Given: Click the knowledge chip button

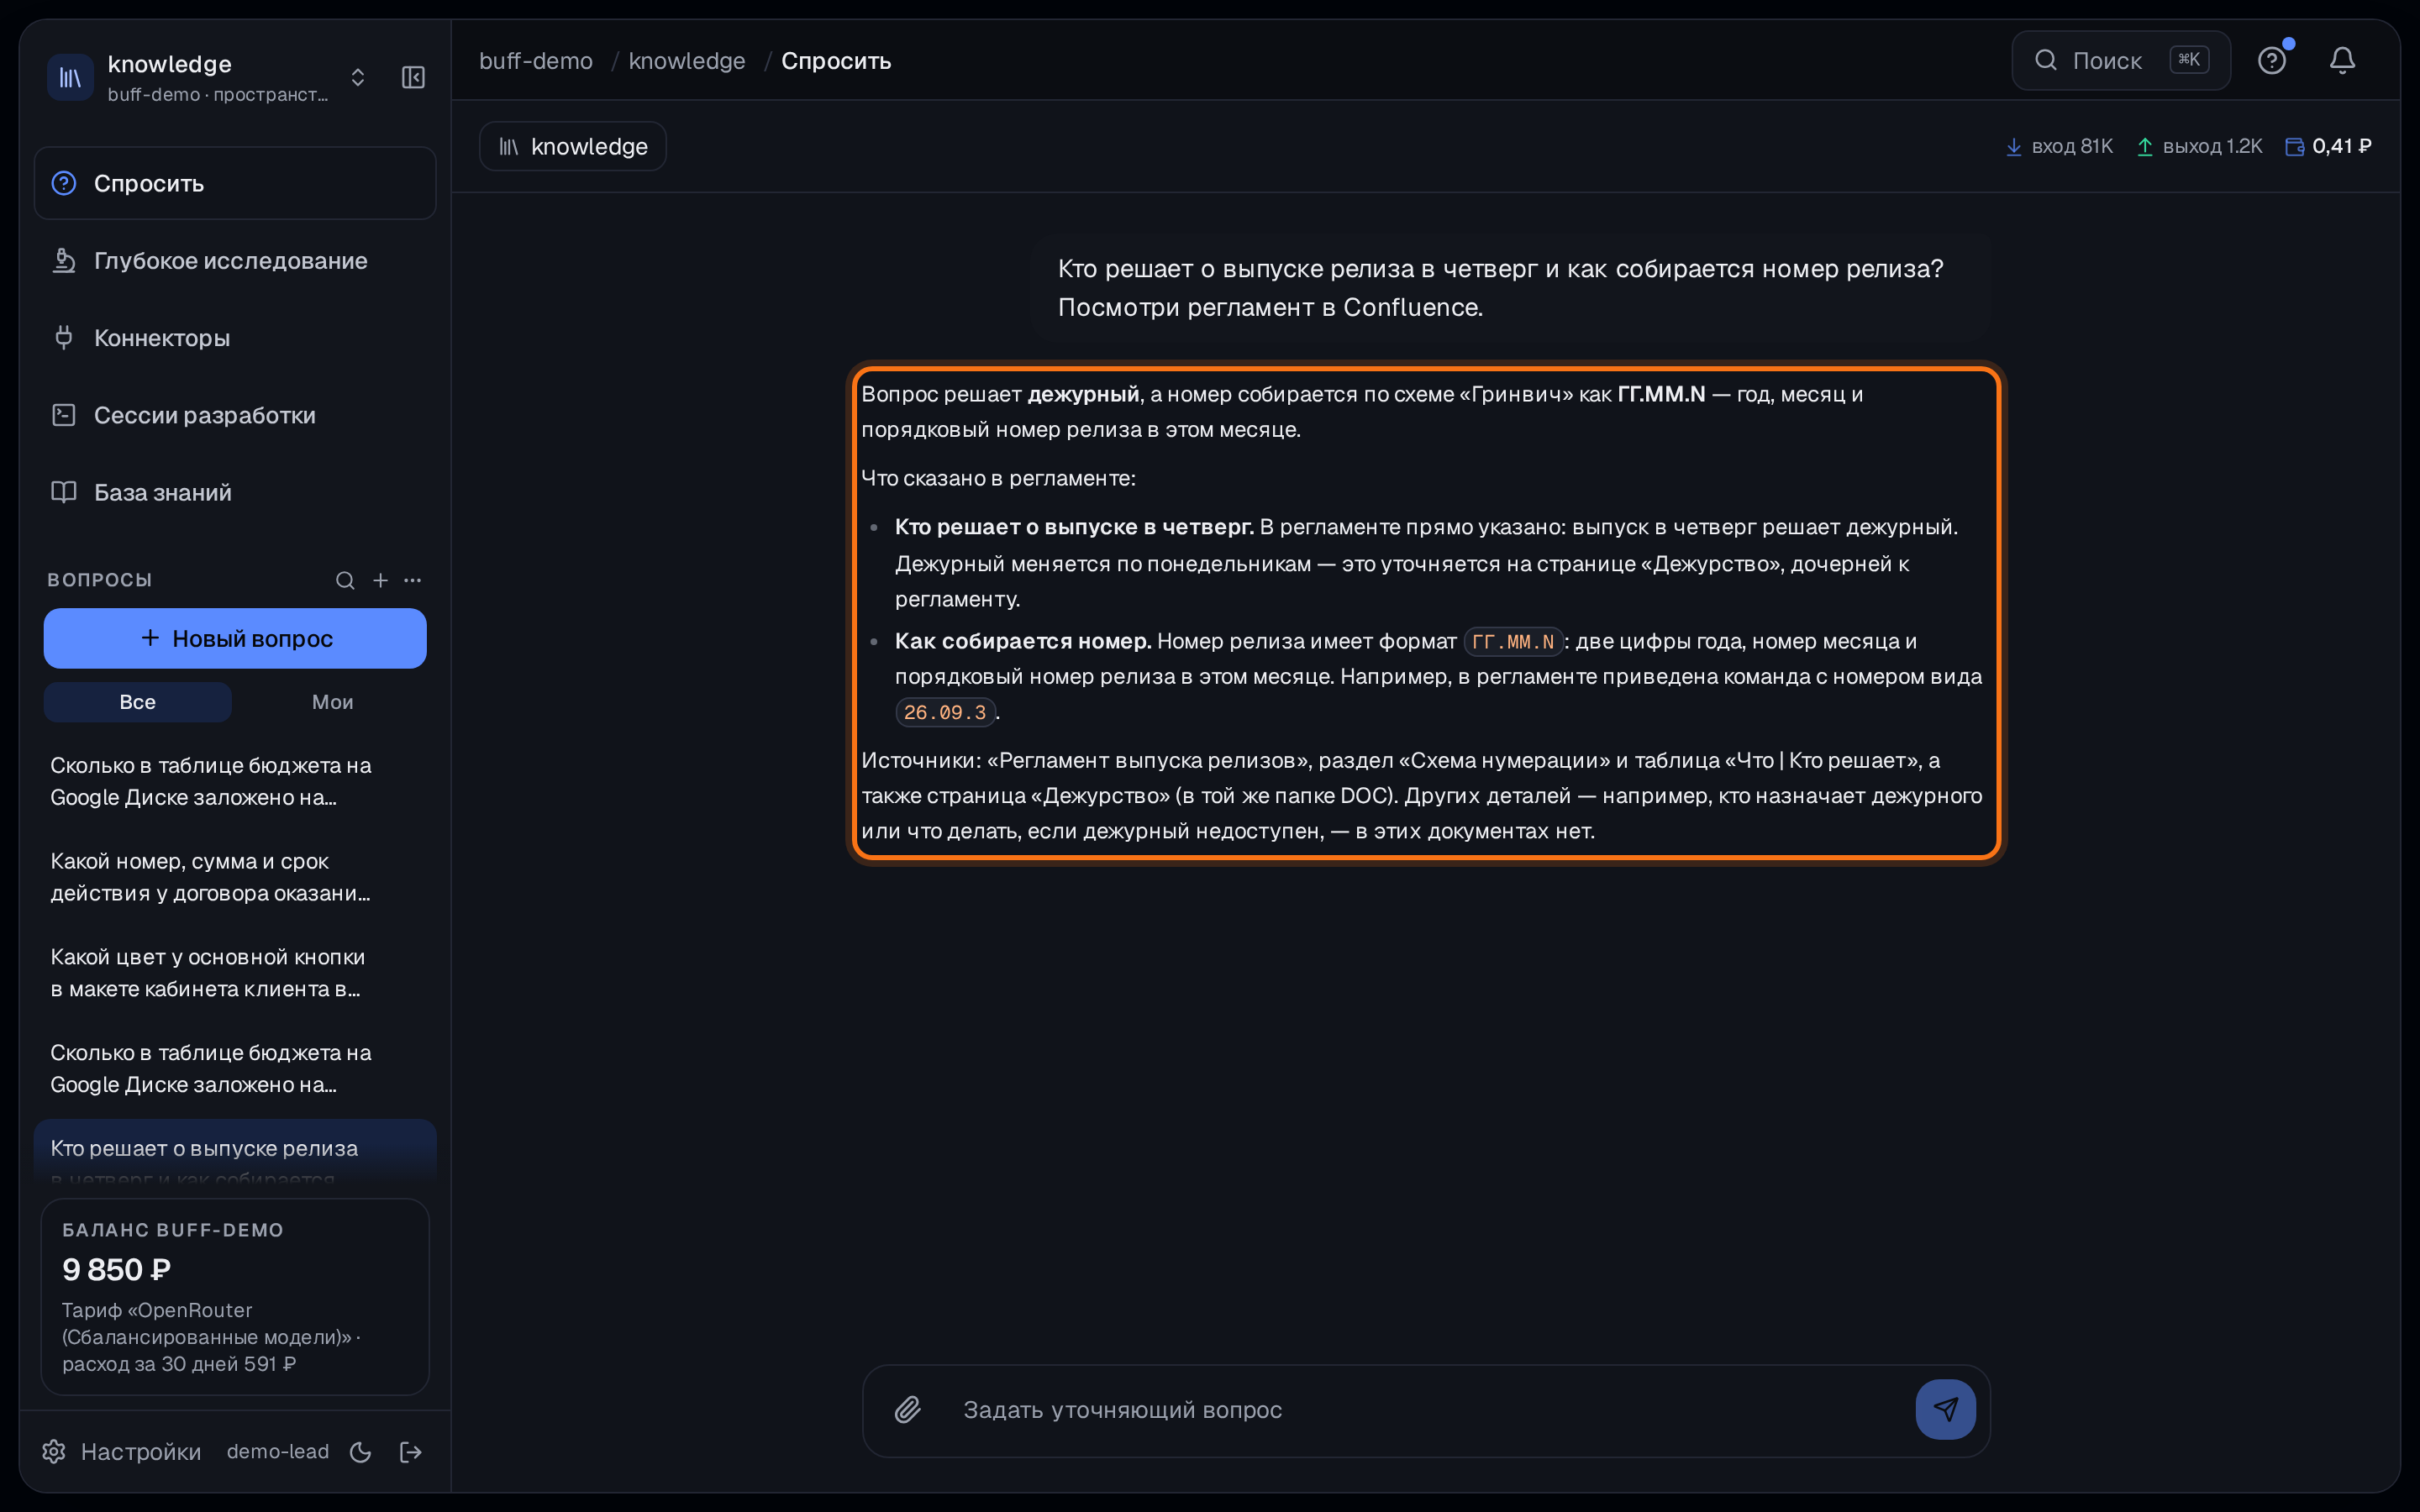Looking at the screenshot, I should point(573,146).
